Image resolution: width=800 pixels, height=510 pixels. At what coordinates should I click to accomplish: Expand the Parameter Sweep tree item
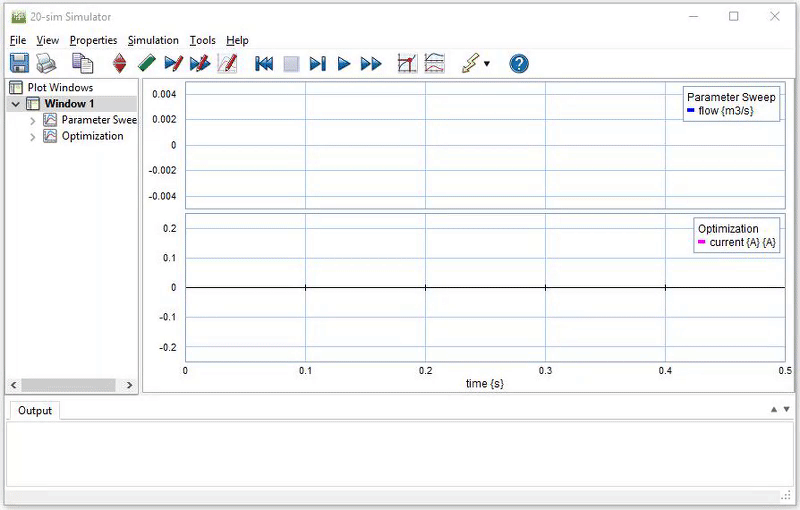tap(33, 120)
